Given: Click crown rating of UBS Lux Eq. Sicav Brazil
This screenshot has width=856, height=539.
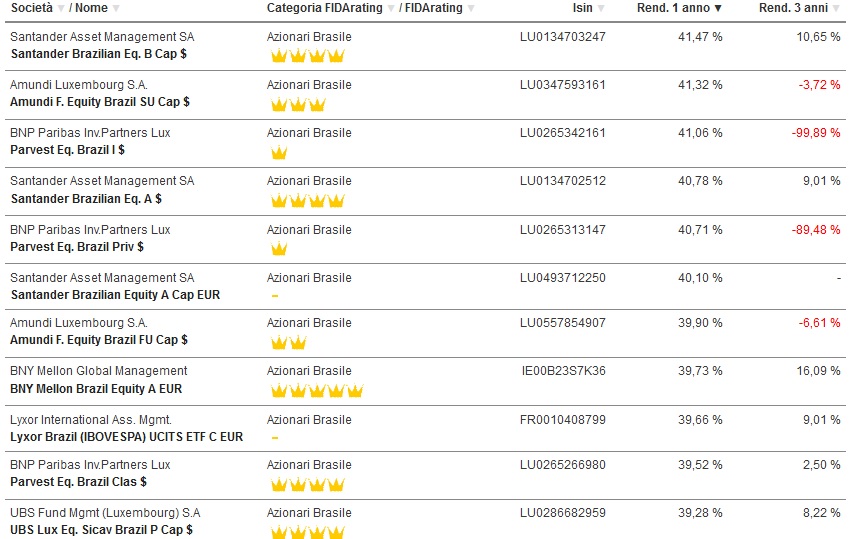Looking at the screenshot, I should click(x=308, y=532).
